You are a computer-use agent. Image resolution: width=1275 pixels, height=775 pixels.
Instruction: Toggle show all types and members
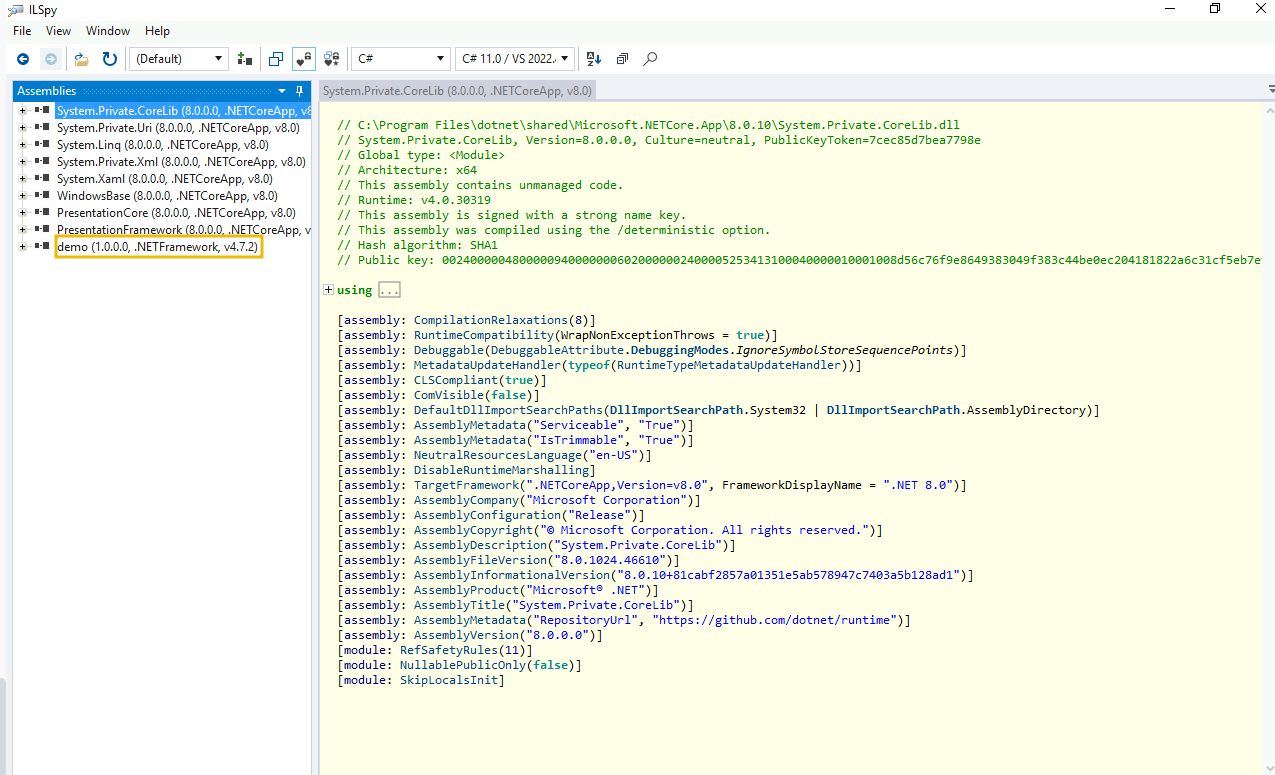pyautogui.click(x=334, y=59)
